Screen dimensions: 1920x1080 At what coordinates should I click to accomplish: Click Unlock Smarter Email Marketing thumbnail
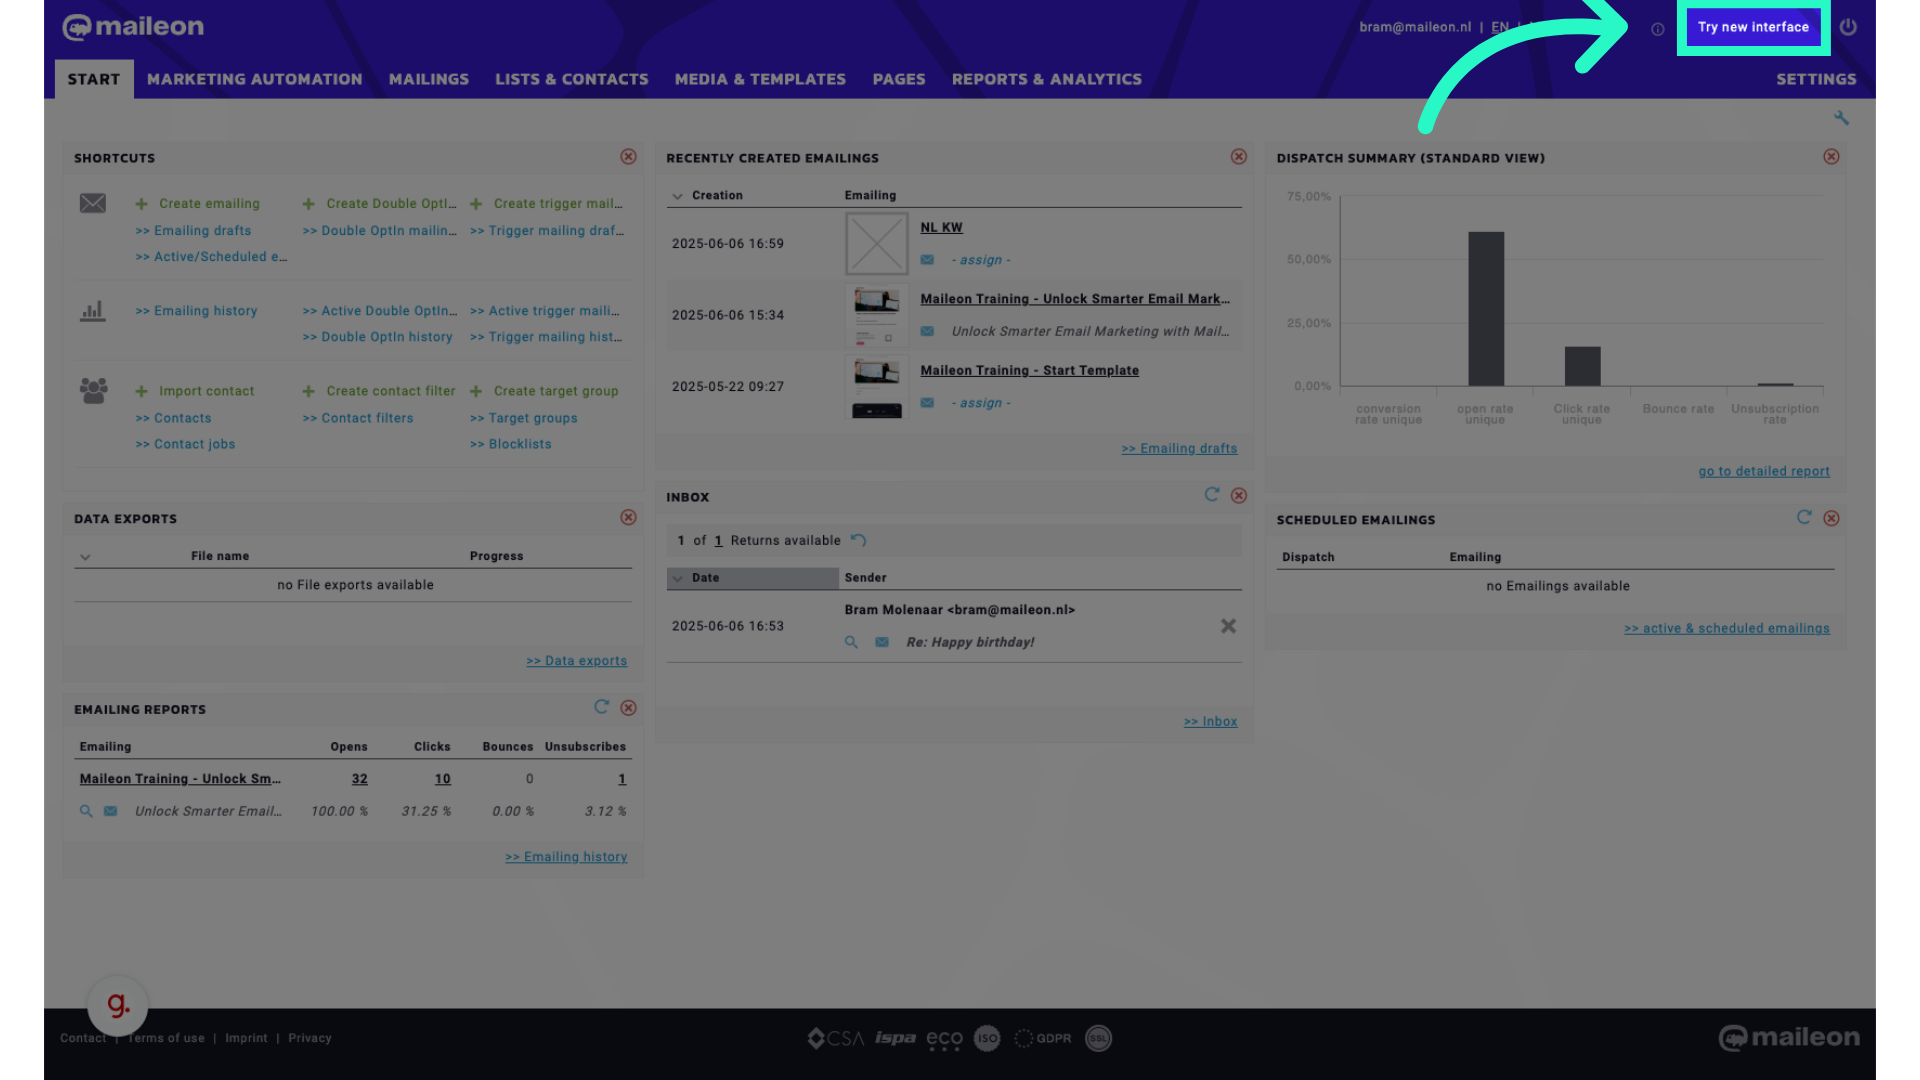tap(877, 315)
